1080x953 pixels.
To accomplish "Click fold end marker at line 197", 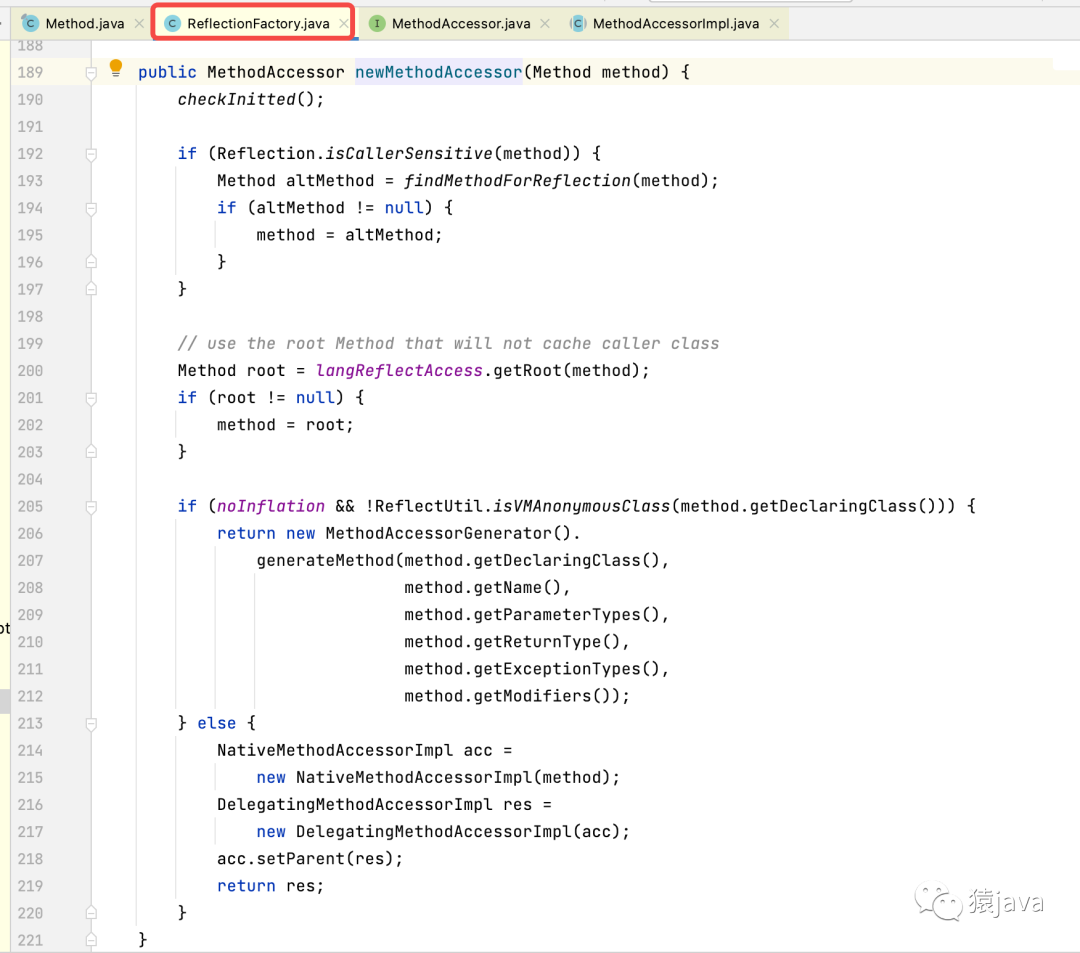I will point(91,289).
